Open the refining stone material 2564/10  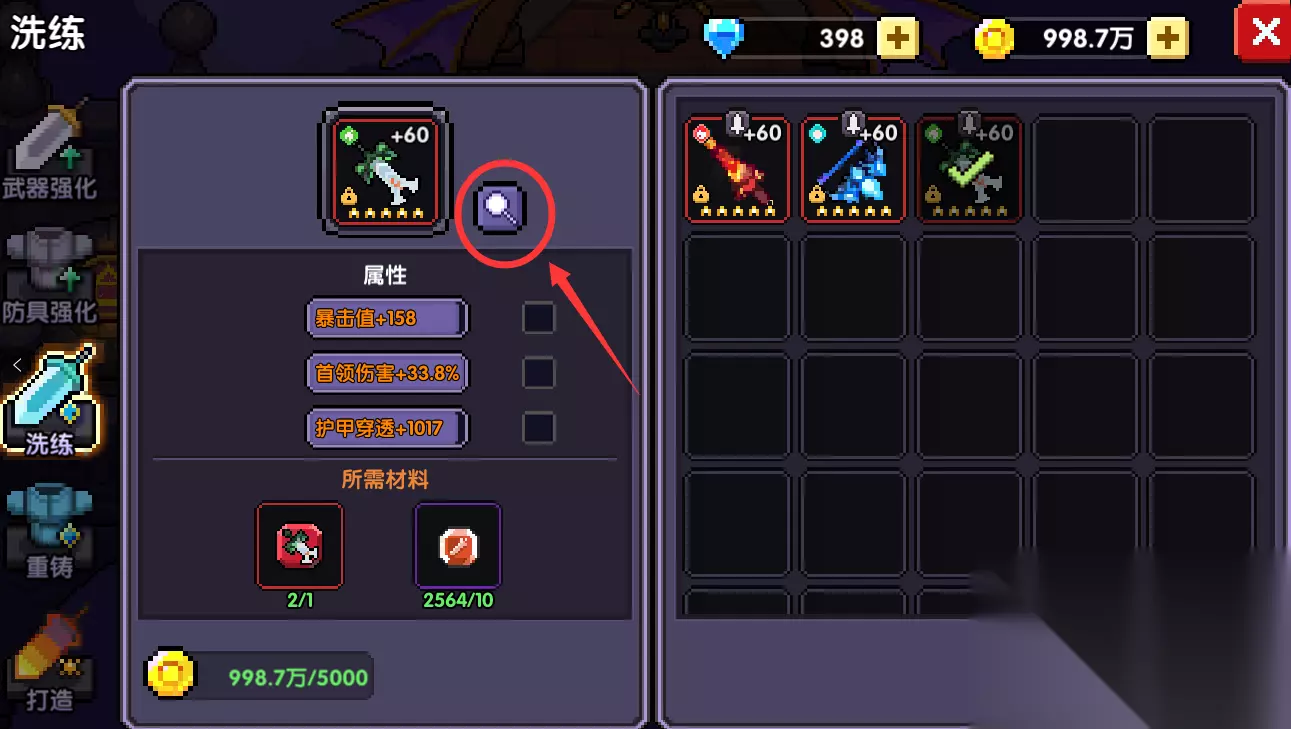click(458, 546)
